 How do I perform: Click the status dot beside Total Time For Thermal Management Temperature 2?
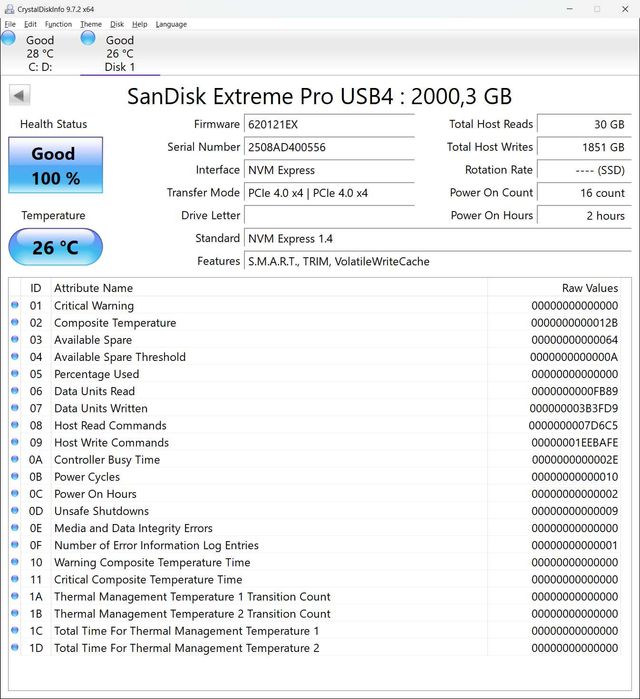tap(15, 647)
